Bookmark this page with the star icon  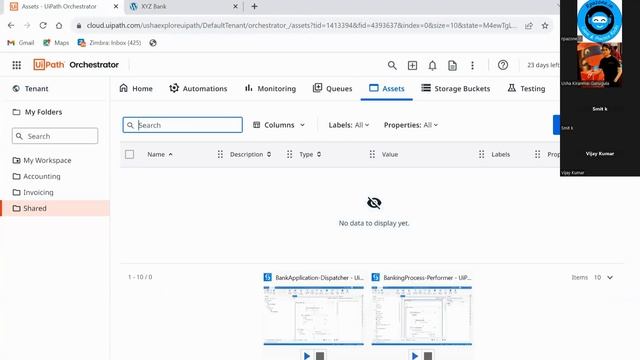pyautogui.click(x=545, y=25)
